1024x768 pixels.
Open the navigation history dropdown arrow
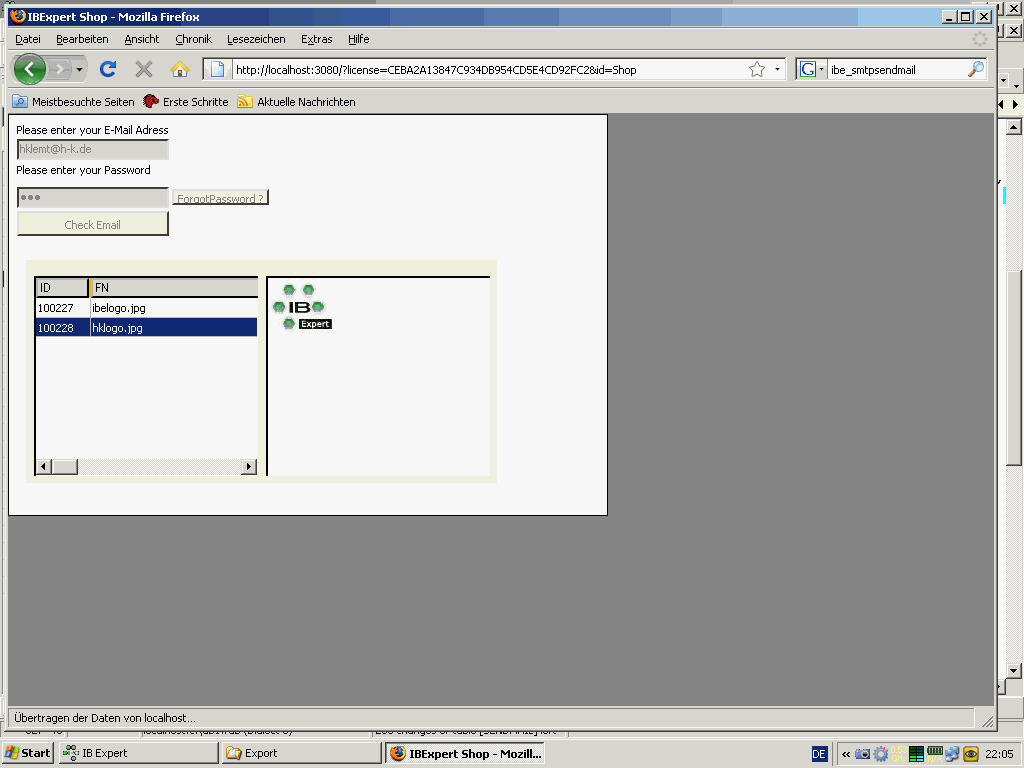click(79, 69)
